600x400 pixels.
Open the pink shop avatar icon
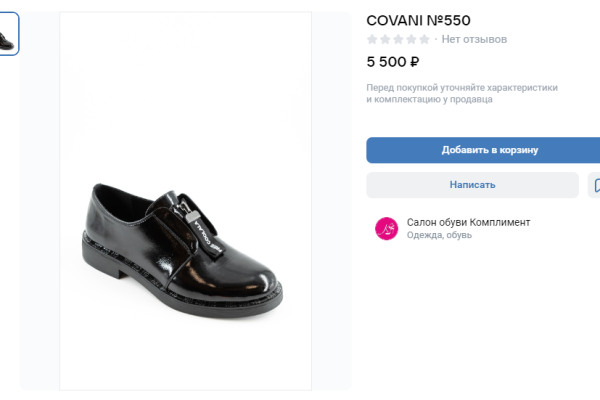click(386, 229)
